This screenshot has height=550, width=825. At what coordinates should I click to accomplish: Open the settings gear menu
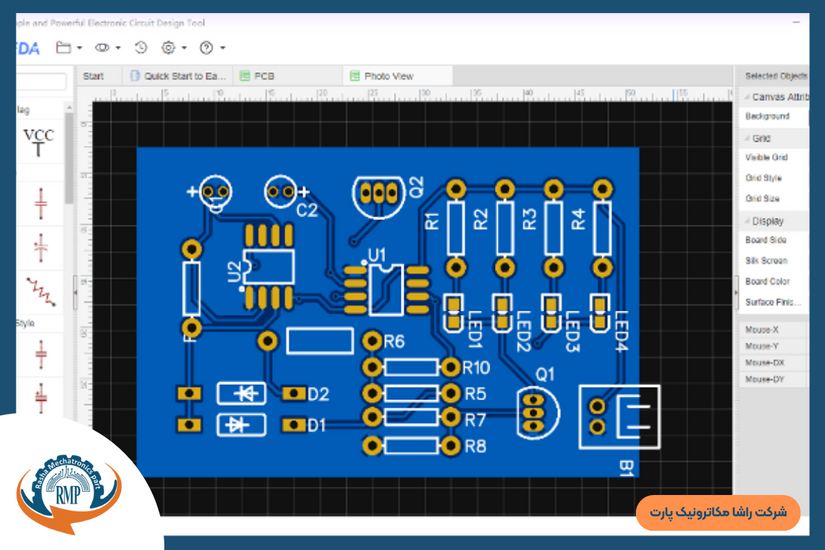(x=168, y=47)
